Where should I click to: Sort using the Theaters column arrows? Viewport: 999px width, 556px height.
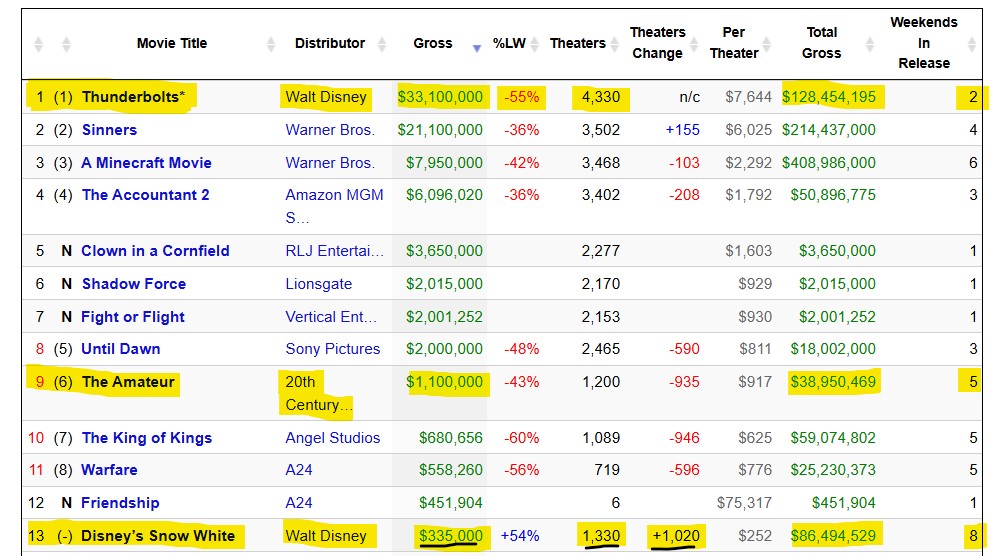pos(613,44)
